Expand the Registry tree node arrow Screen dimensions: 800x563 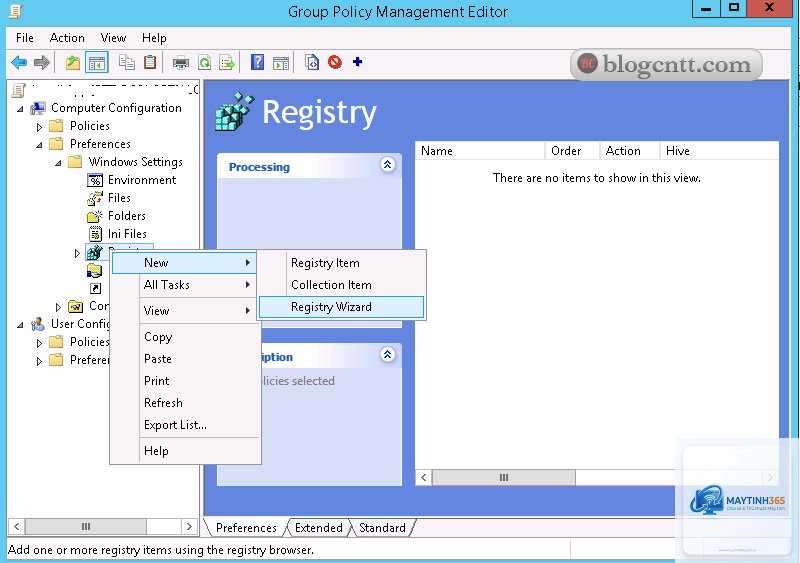point(77,253)
